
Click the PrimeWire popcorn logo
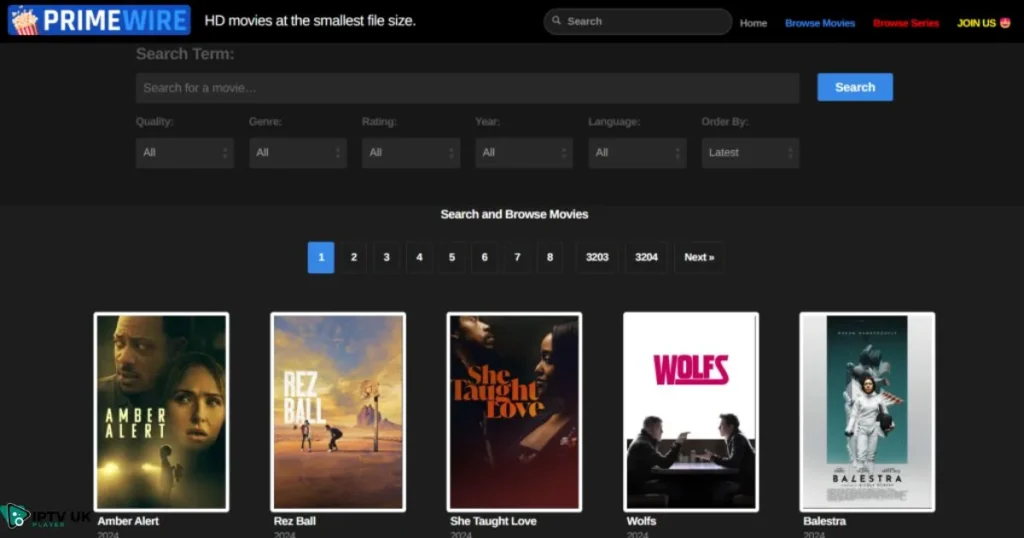tap(99, 20)
